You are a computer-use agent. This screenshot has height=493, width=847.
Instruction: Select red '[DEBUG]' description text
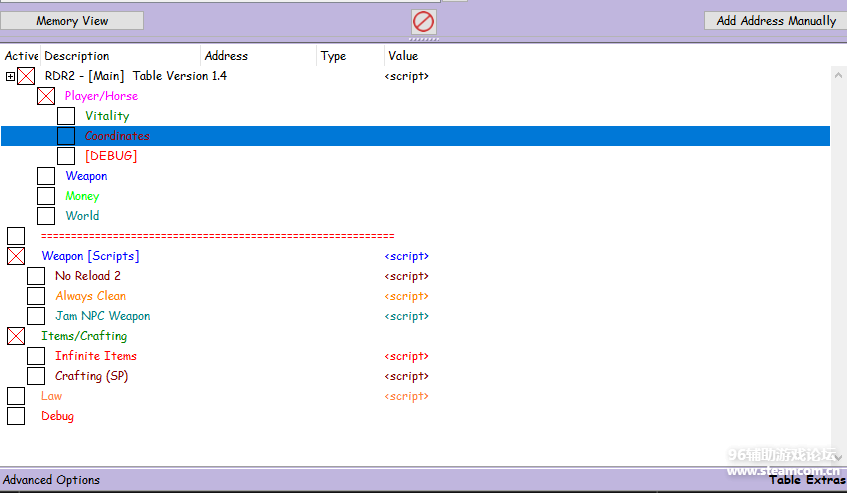(111, 156)
